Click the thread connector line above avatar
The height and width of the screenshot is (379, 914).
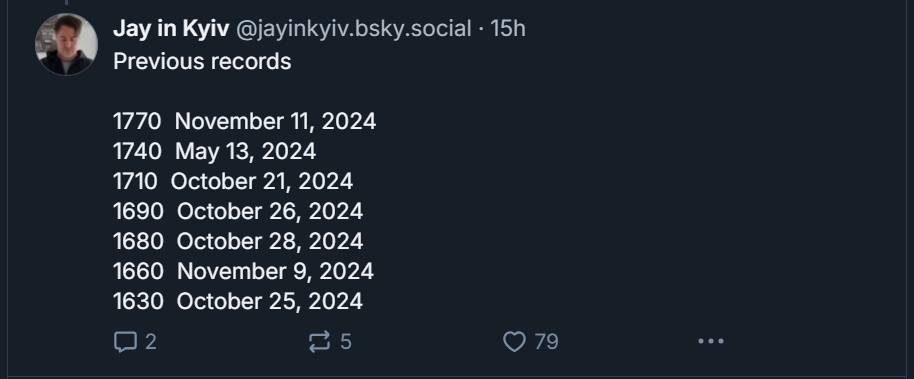tap(66, 2)
